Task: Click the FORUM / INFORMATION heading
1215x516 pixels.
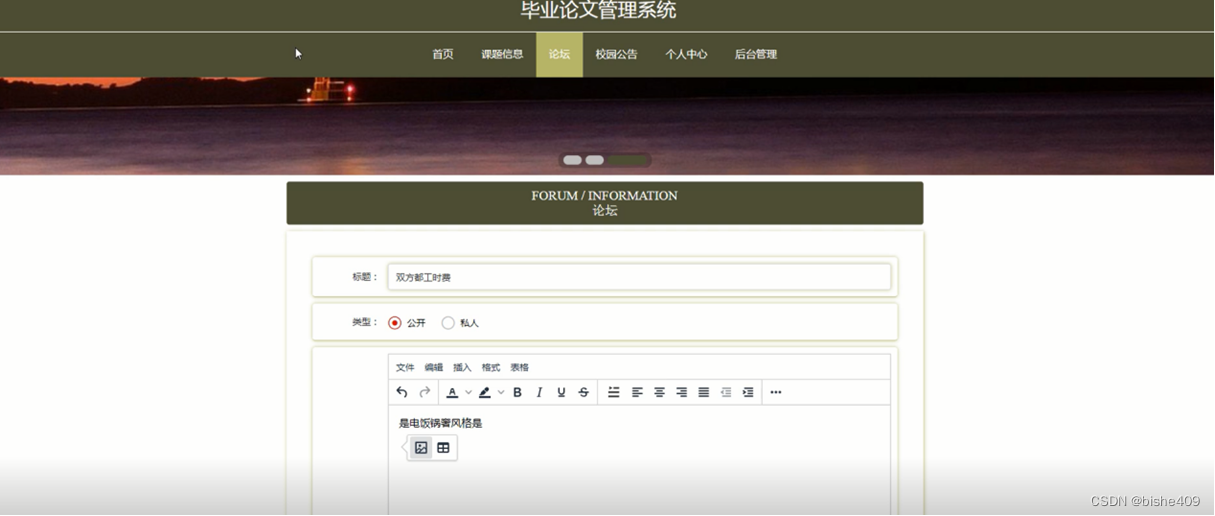Action: coord(604,195)
